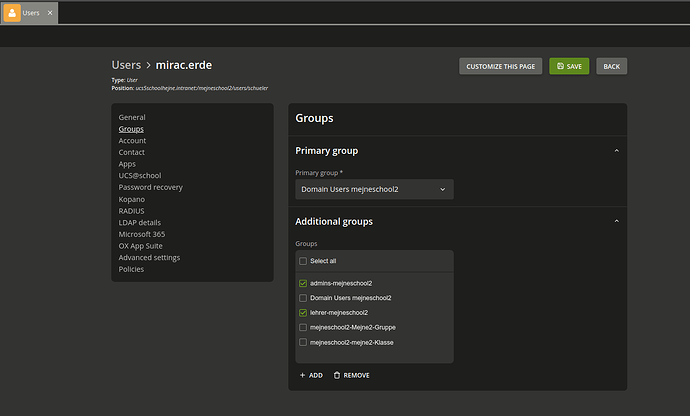Toggle the Select all checkbox
690x416 pixels.
tap(303, 261)
